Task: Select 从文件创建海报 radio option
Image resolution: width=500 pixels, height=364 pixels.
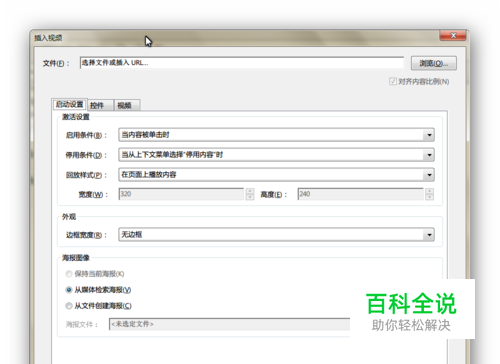Action: [69, 306]
